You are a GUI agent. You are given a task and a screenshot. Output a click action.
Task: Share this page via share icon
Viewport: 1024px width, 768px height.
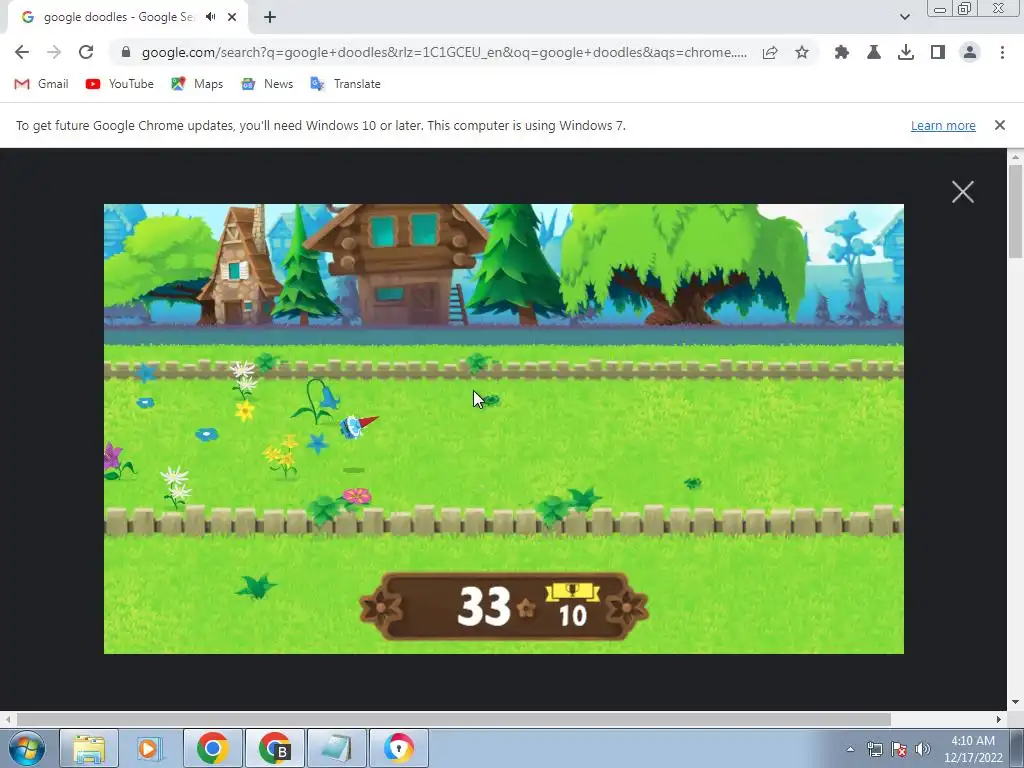coord(770,52)
